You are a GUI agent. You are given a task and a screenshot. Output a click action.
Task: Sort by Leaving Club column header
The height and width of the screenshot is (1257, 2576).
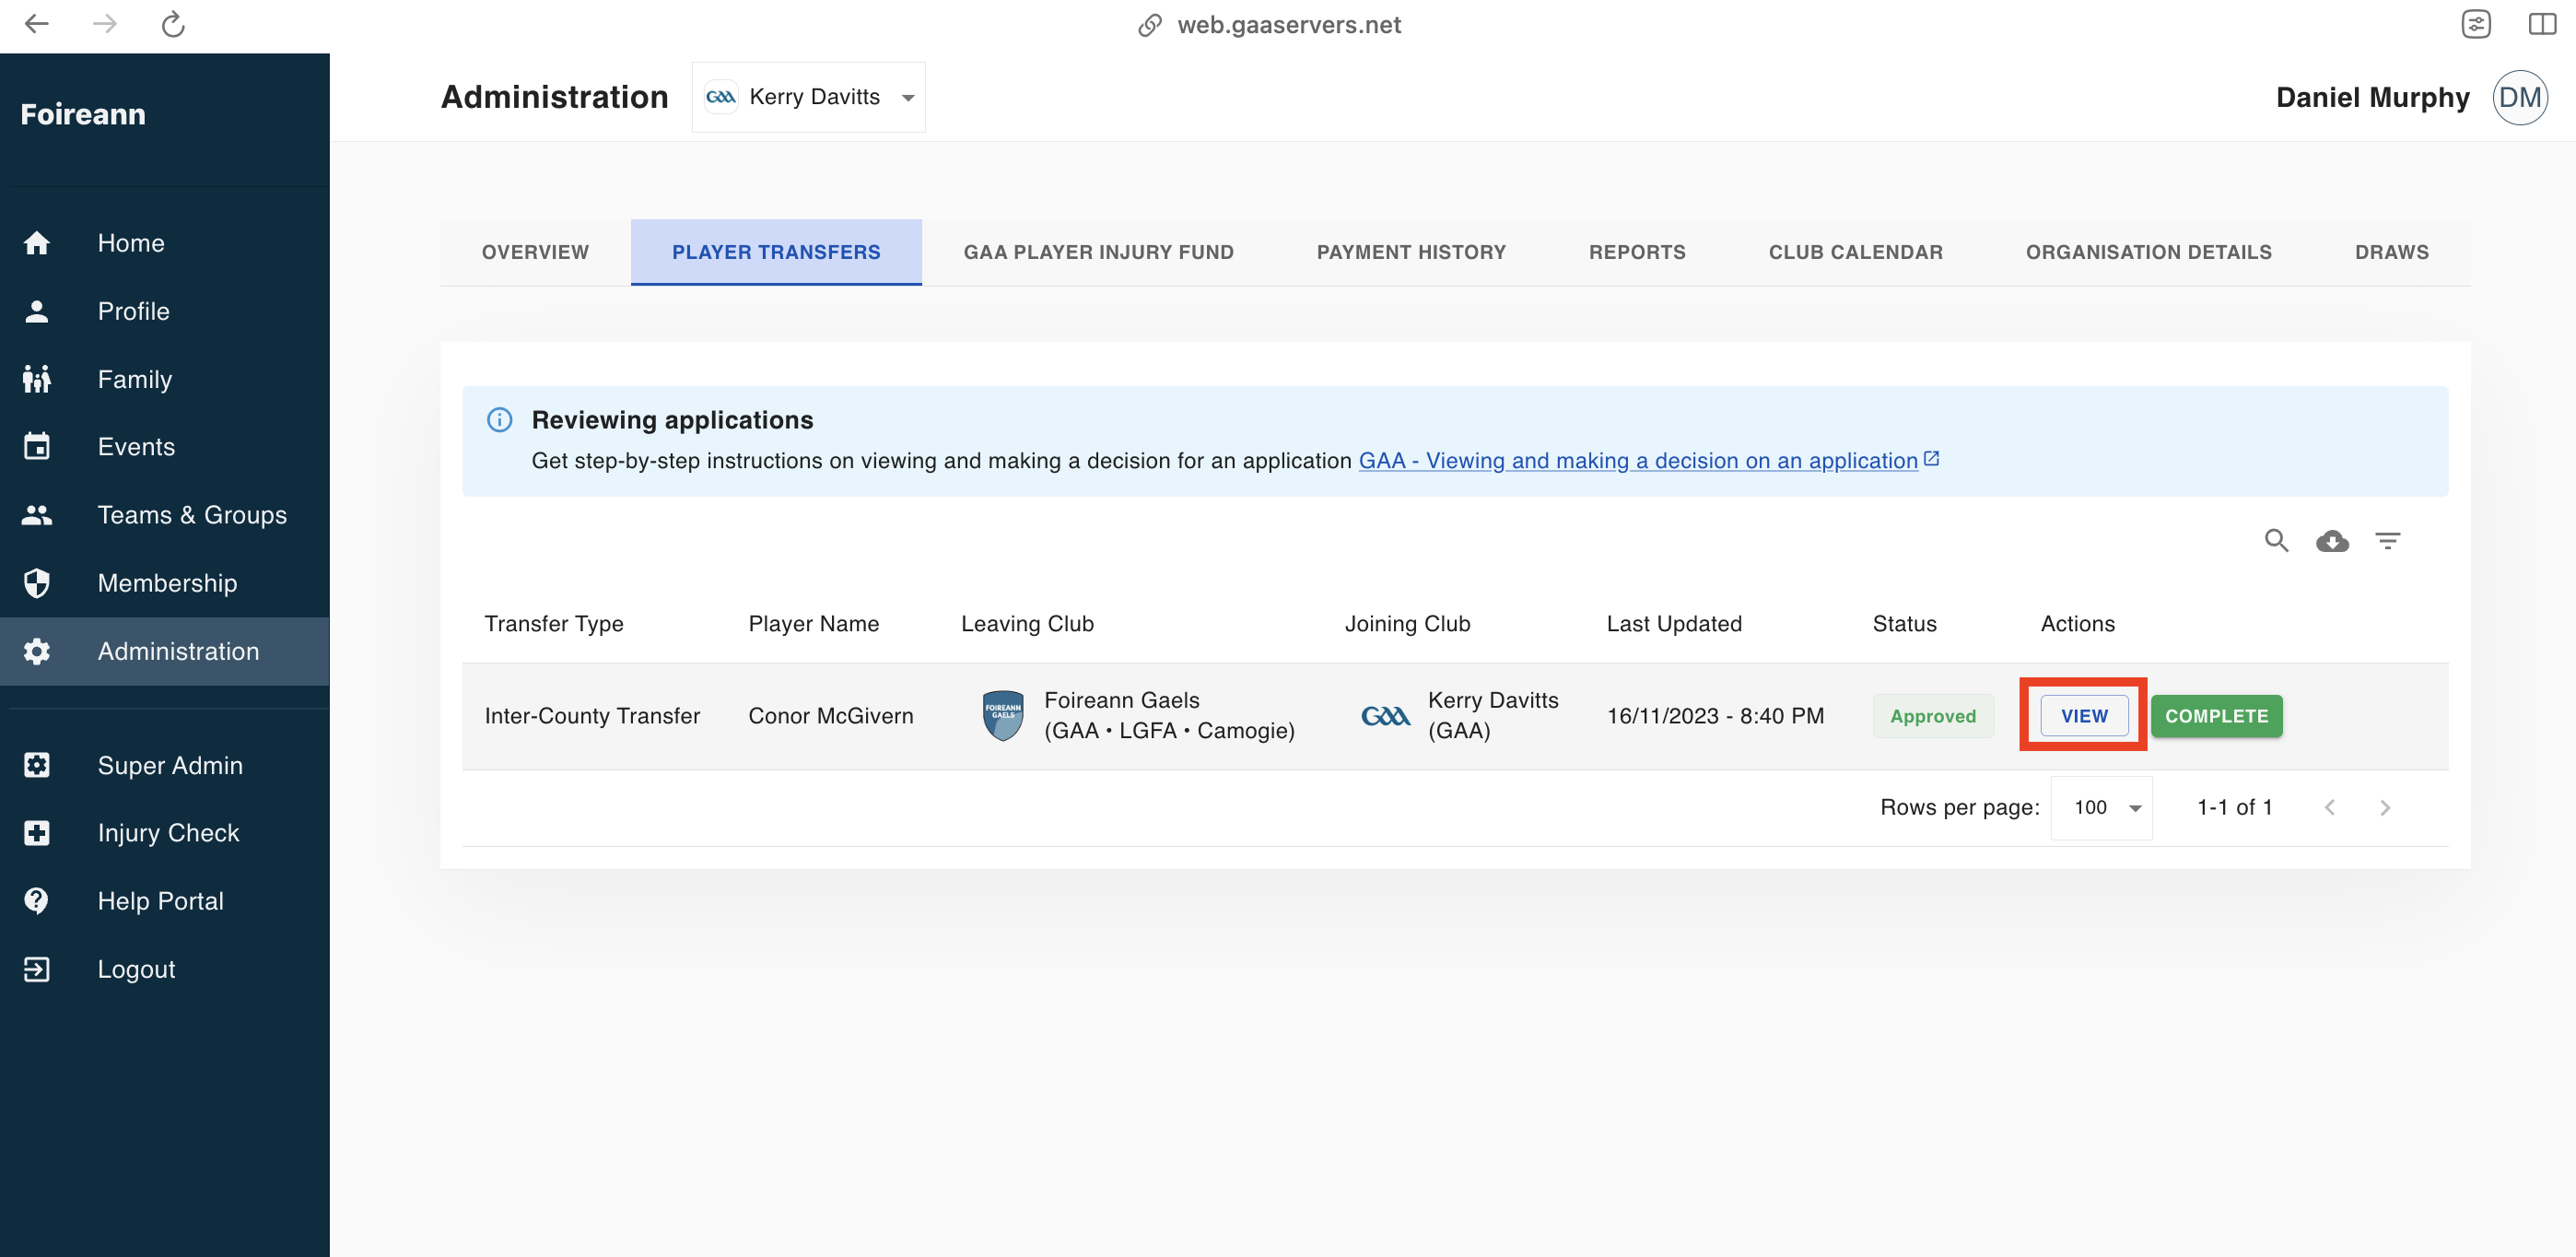pos(1027,624)
